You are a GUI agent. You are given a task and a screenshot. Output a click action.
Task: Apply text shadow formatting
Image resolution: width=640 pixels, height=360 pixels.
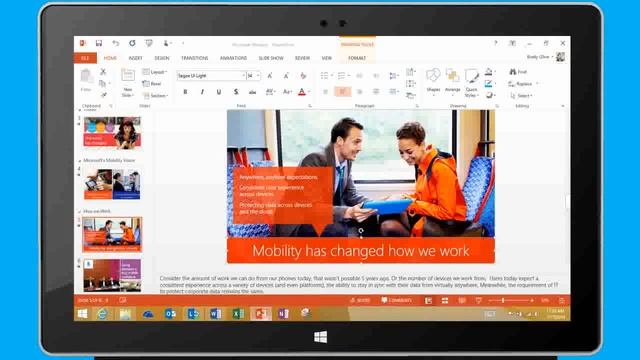(x=236, y=92)
